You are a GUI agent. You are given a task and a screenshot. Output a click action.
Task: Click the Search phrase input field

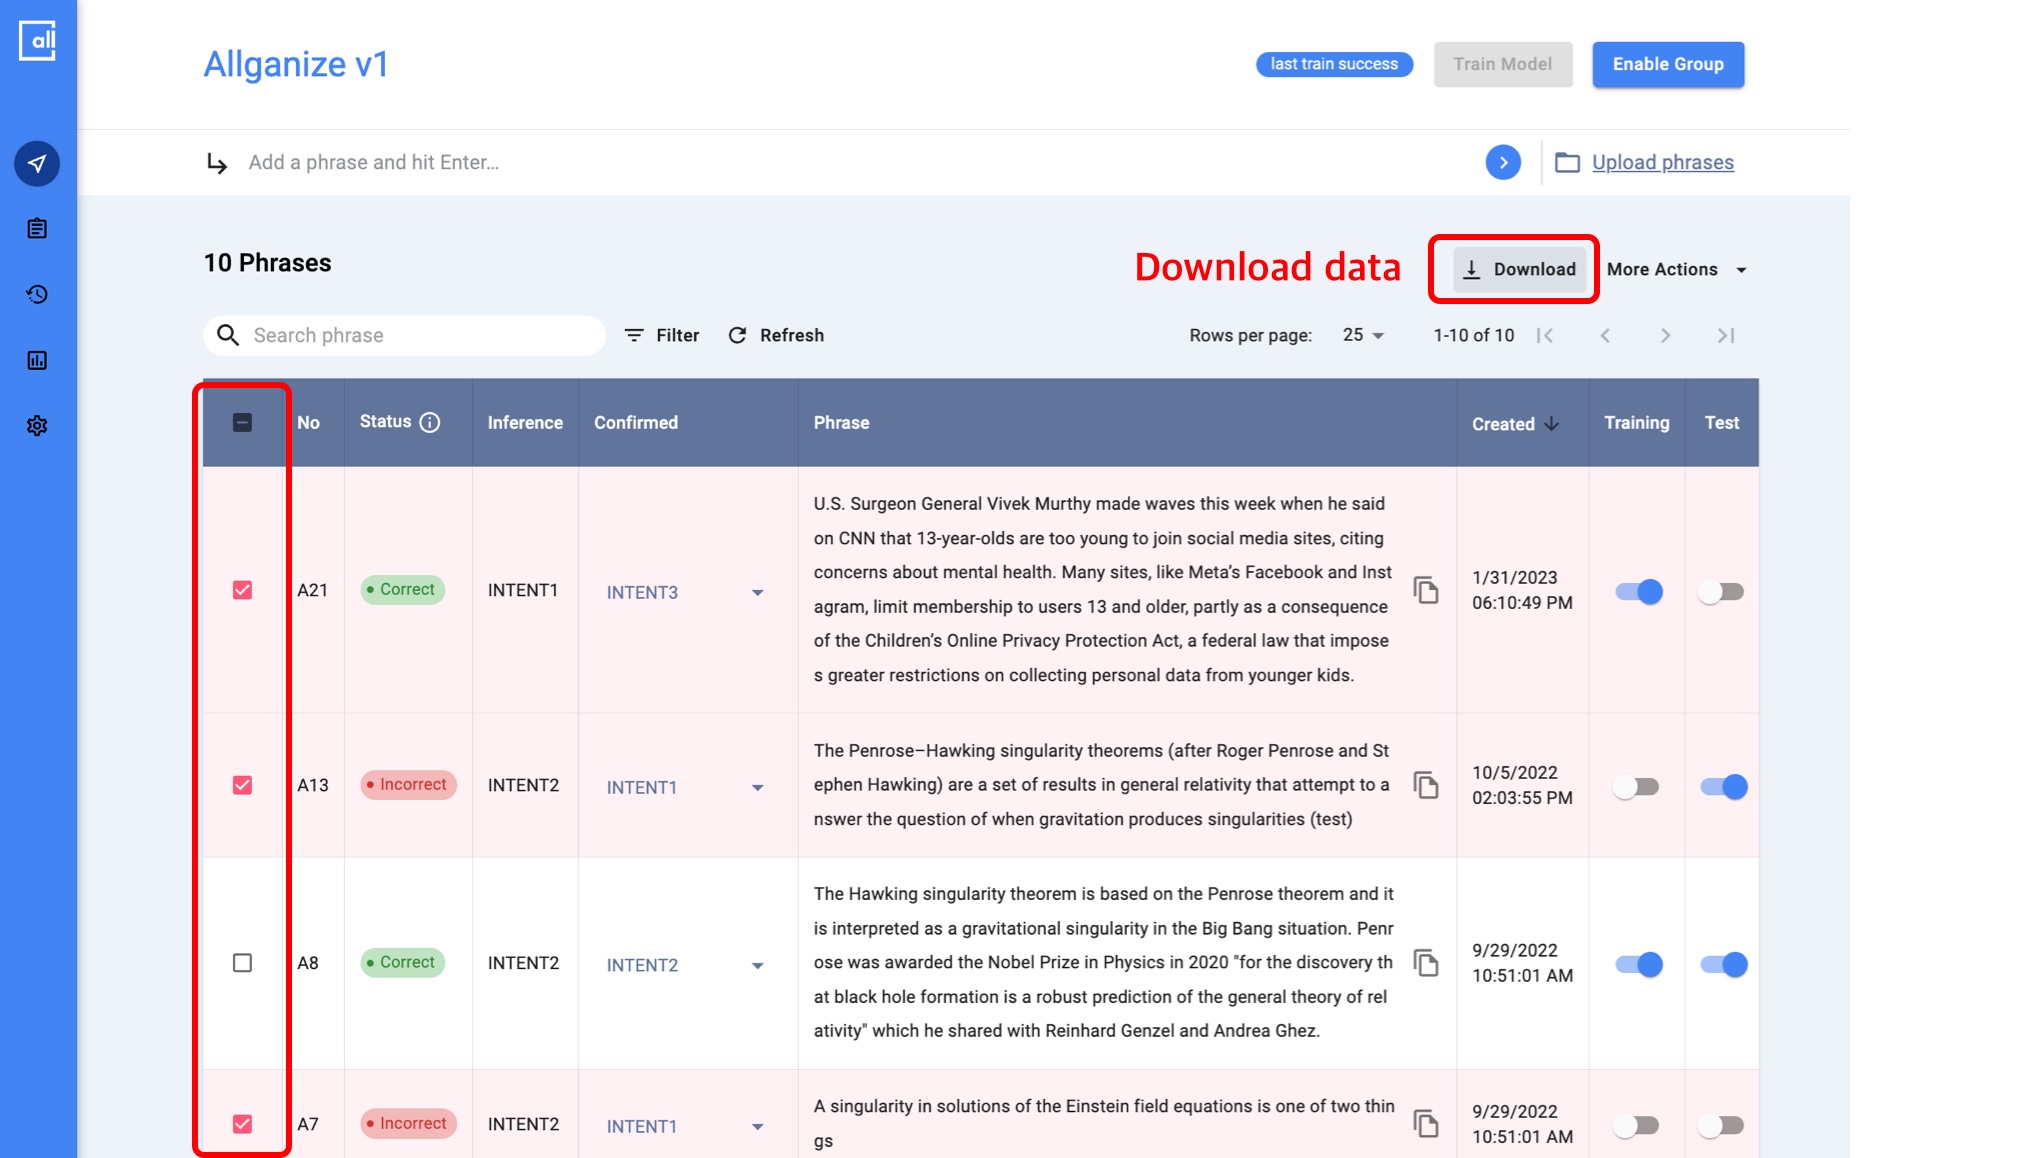pyautogui.click(x=420, y=335)
